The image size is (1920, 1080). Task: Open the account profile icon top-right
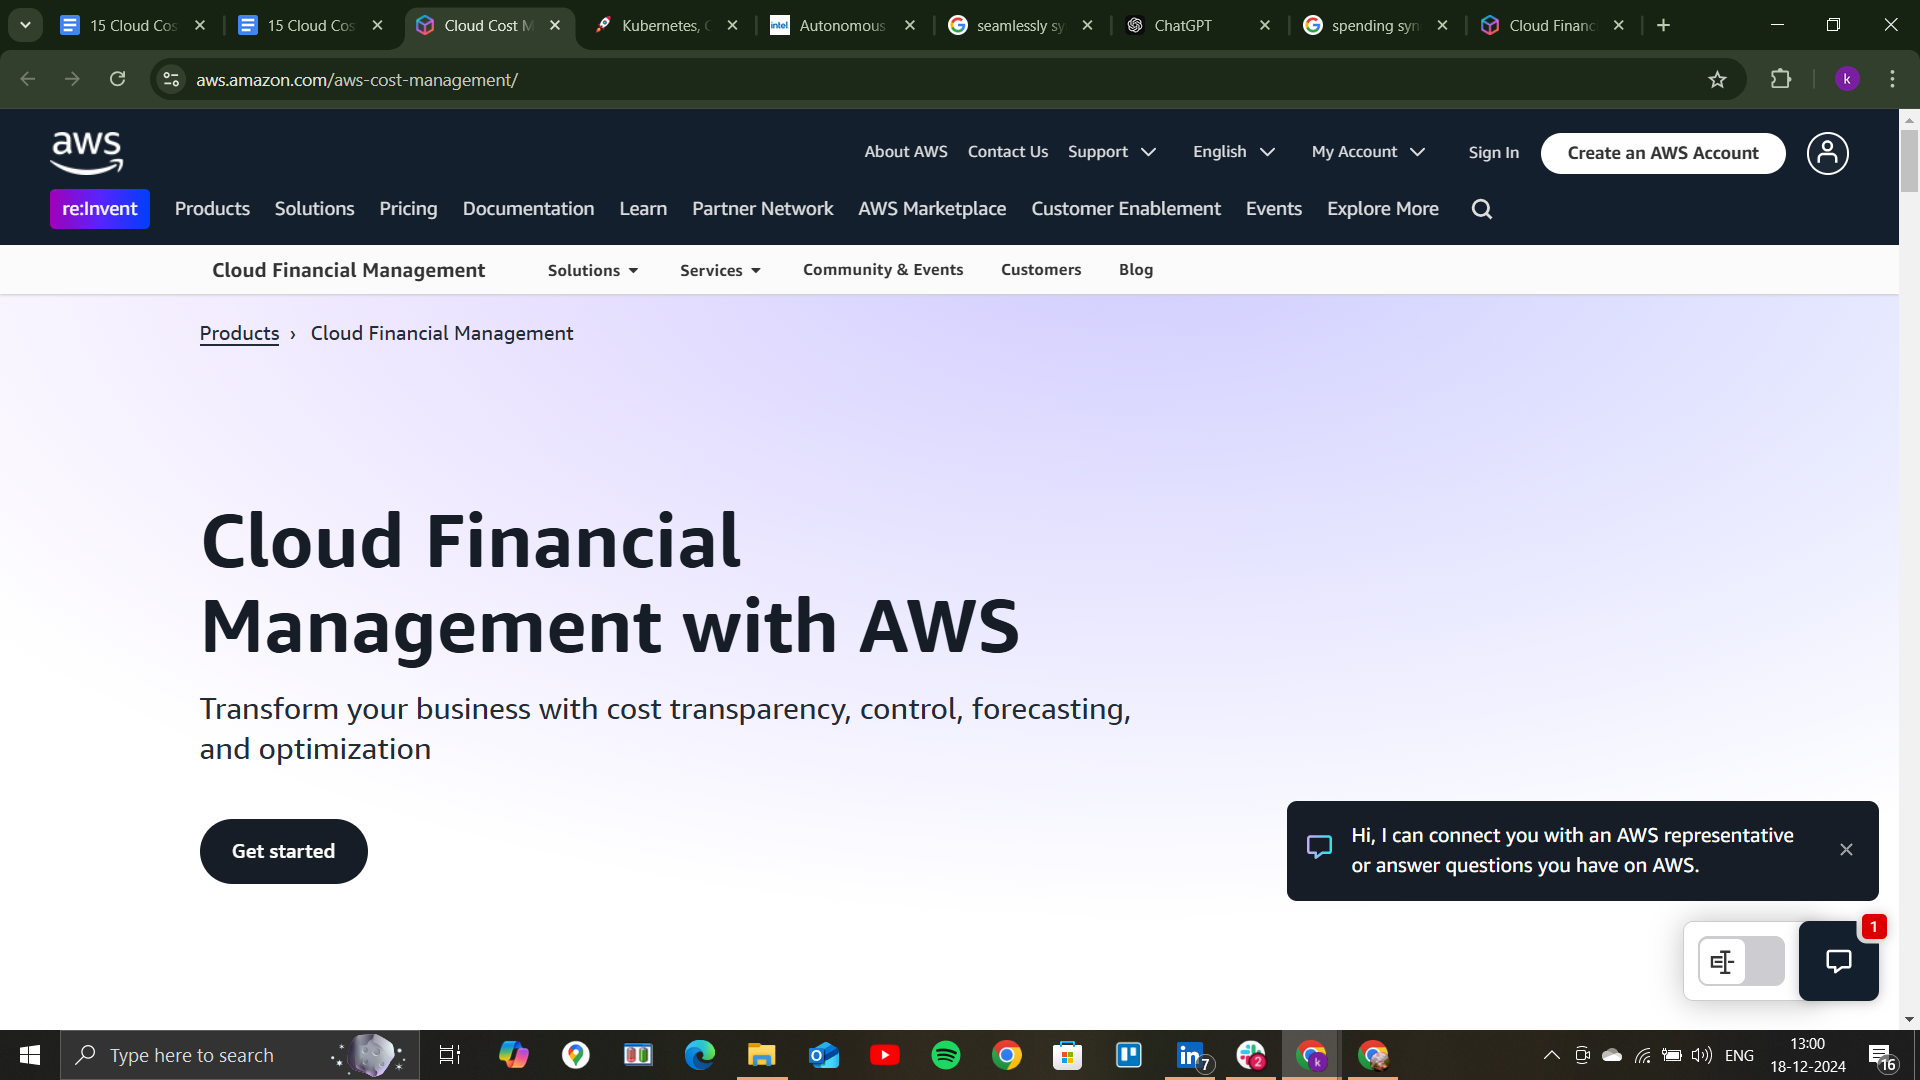[1826, 153]
